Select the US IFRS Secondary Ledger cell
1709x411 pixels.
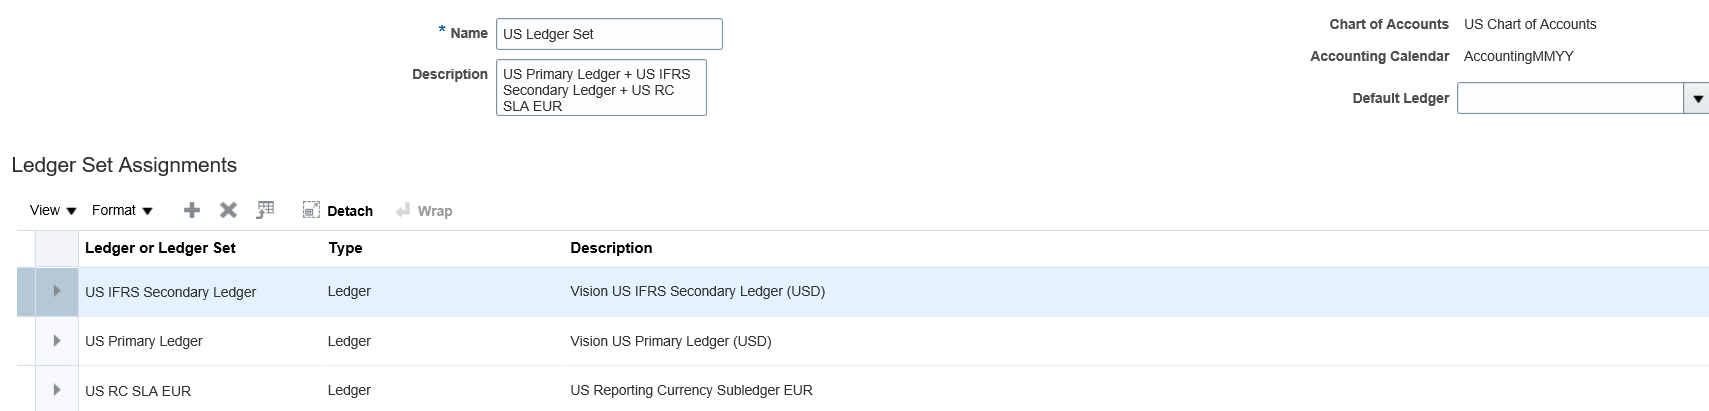pyautogui.click(x=170, y=292)
